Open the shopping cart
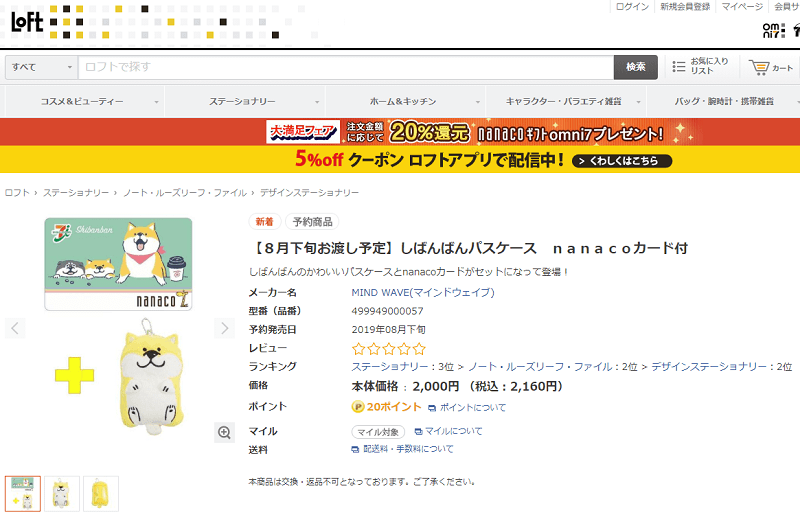This screenshot has width=800, height=528. point(770,67)
